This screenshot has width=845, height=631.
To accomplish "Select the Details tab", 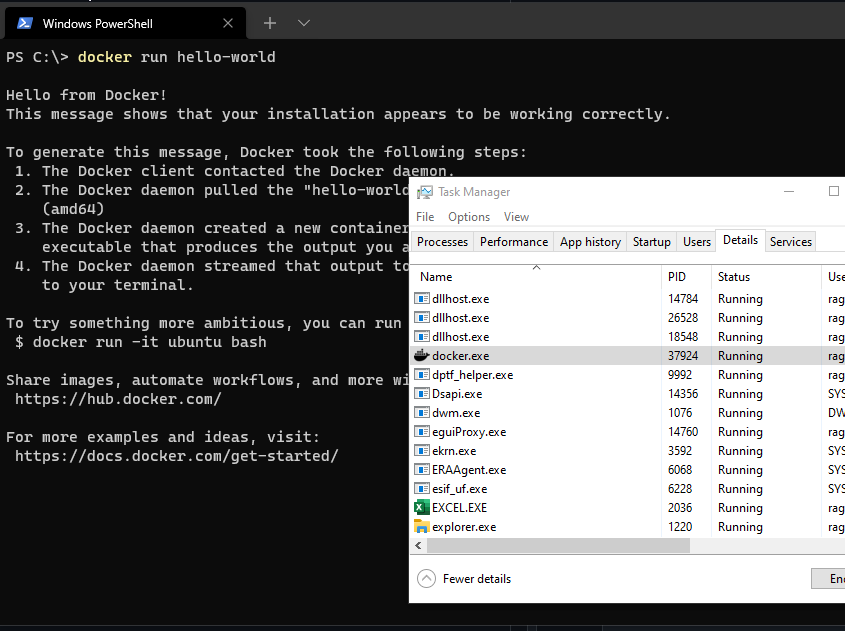I will 740,240.
